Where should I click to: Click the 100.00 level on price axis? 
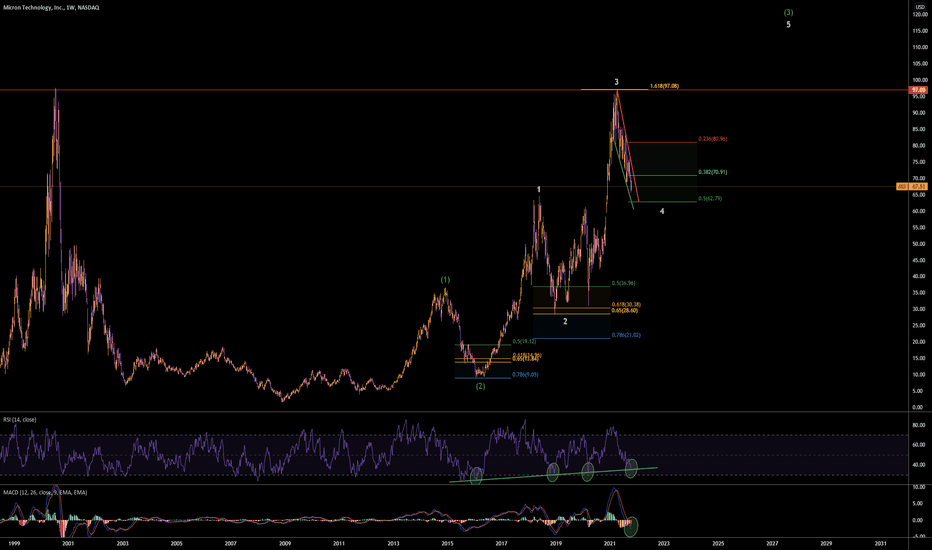(920, 80)
